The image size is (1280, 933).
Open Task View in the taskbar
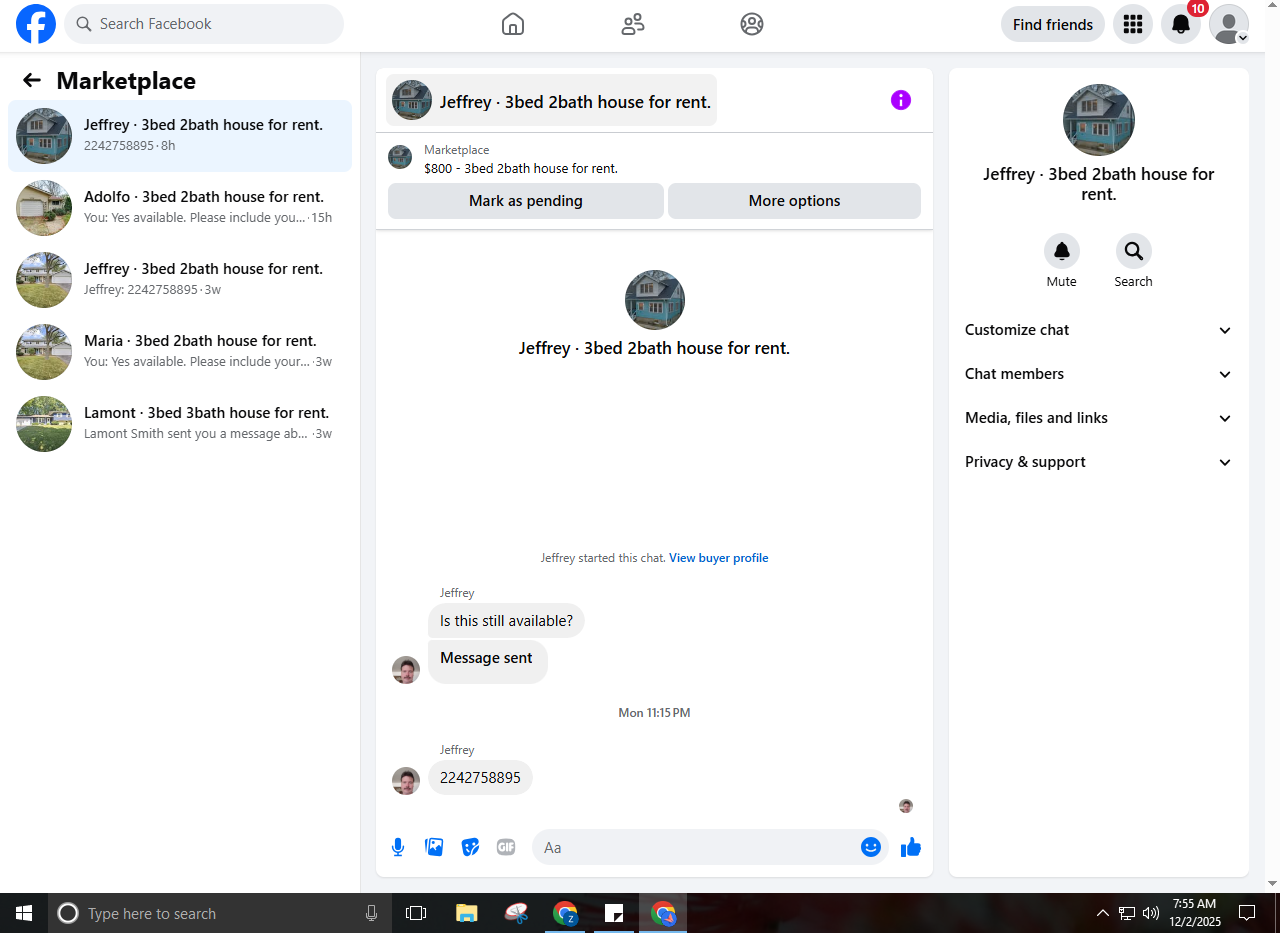(x=416, y=913)
